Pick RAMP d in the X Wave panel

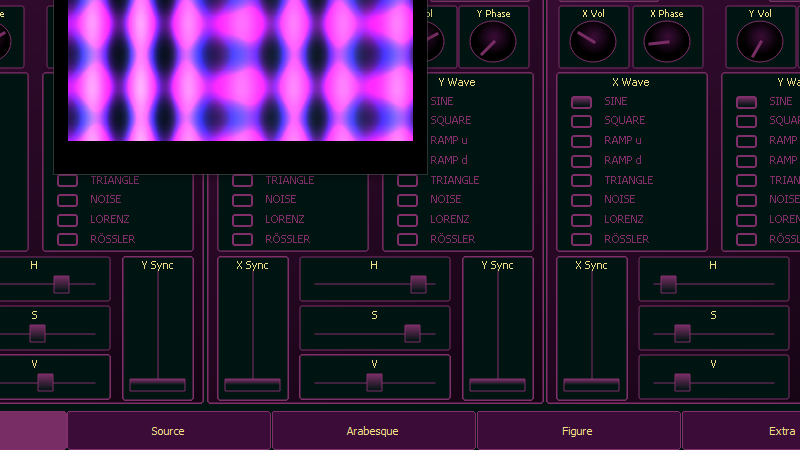(x=581, y=161)
